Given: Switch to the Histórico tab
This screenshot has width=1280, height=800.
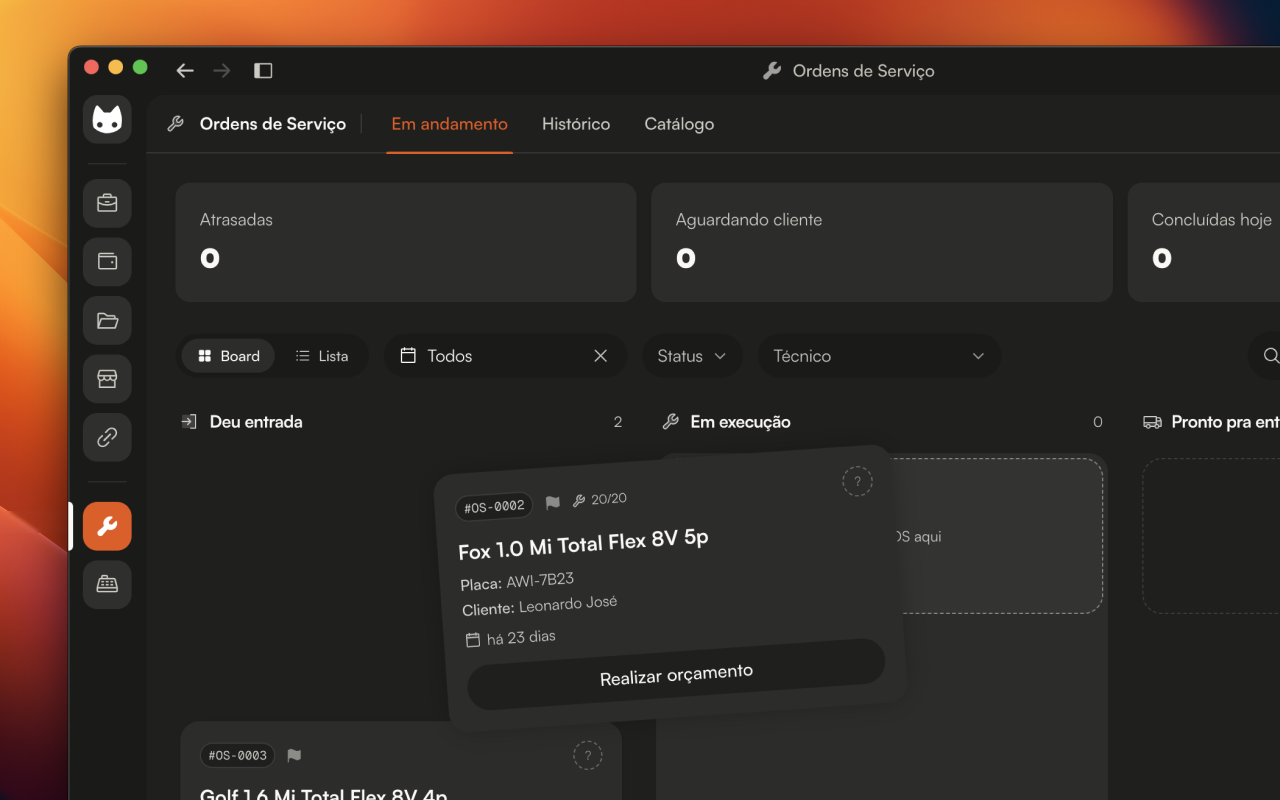Looking at the screenshot, I should click(x=576, y=124).
